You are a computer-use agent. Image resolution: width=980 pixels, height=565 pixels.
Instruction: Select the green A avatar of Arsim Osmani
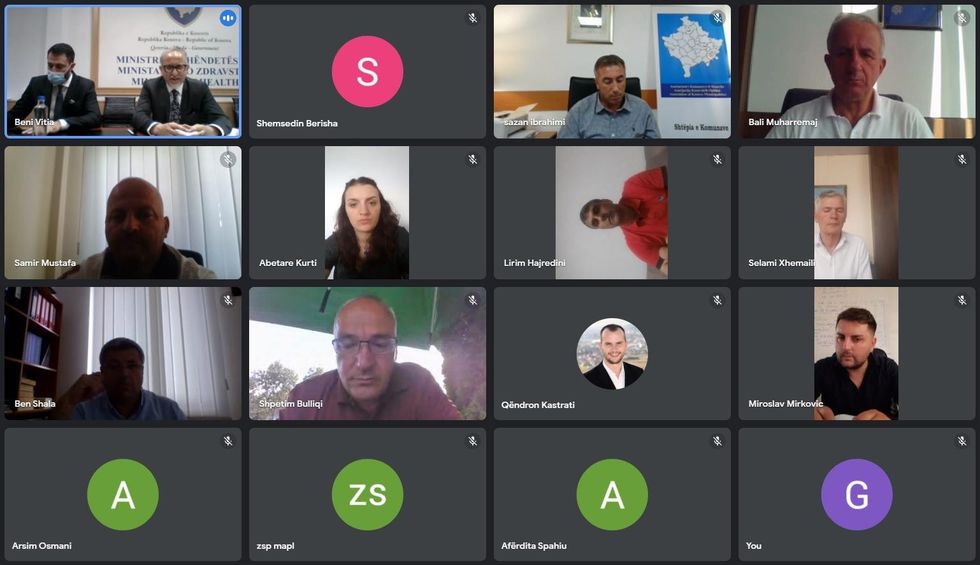pos(123,494)
